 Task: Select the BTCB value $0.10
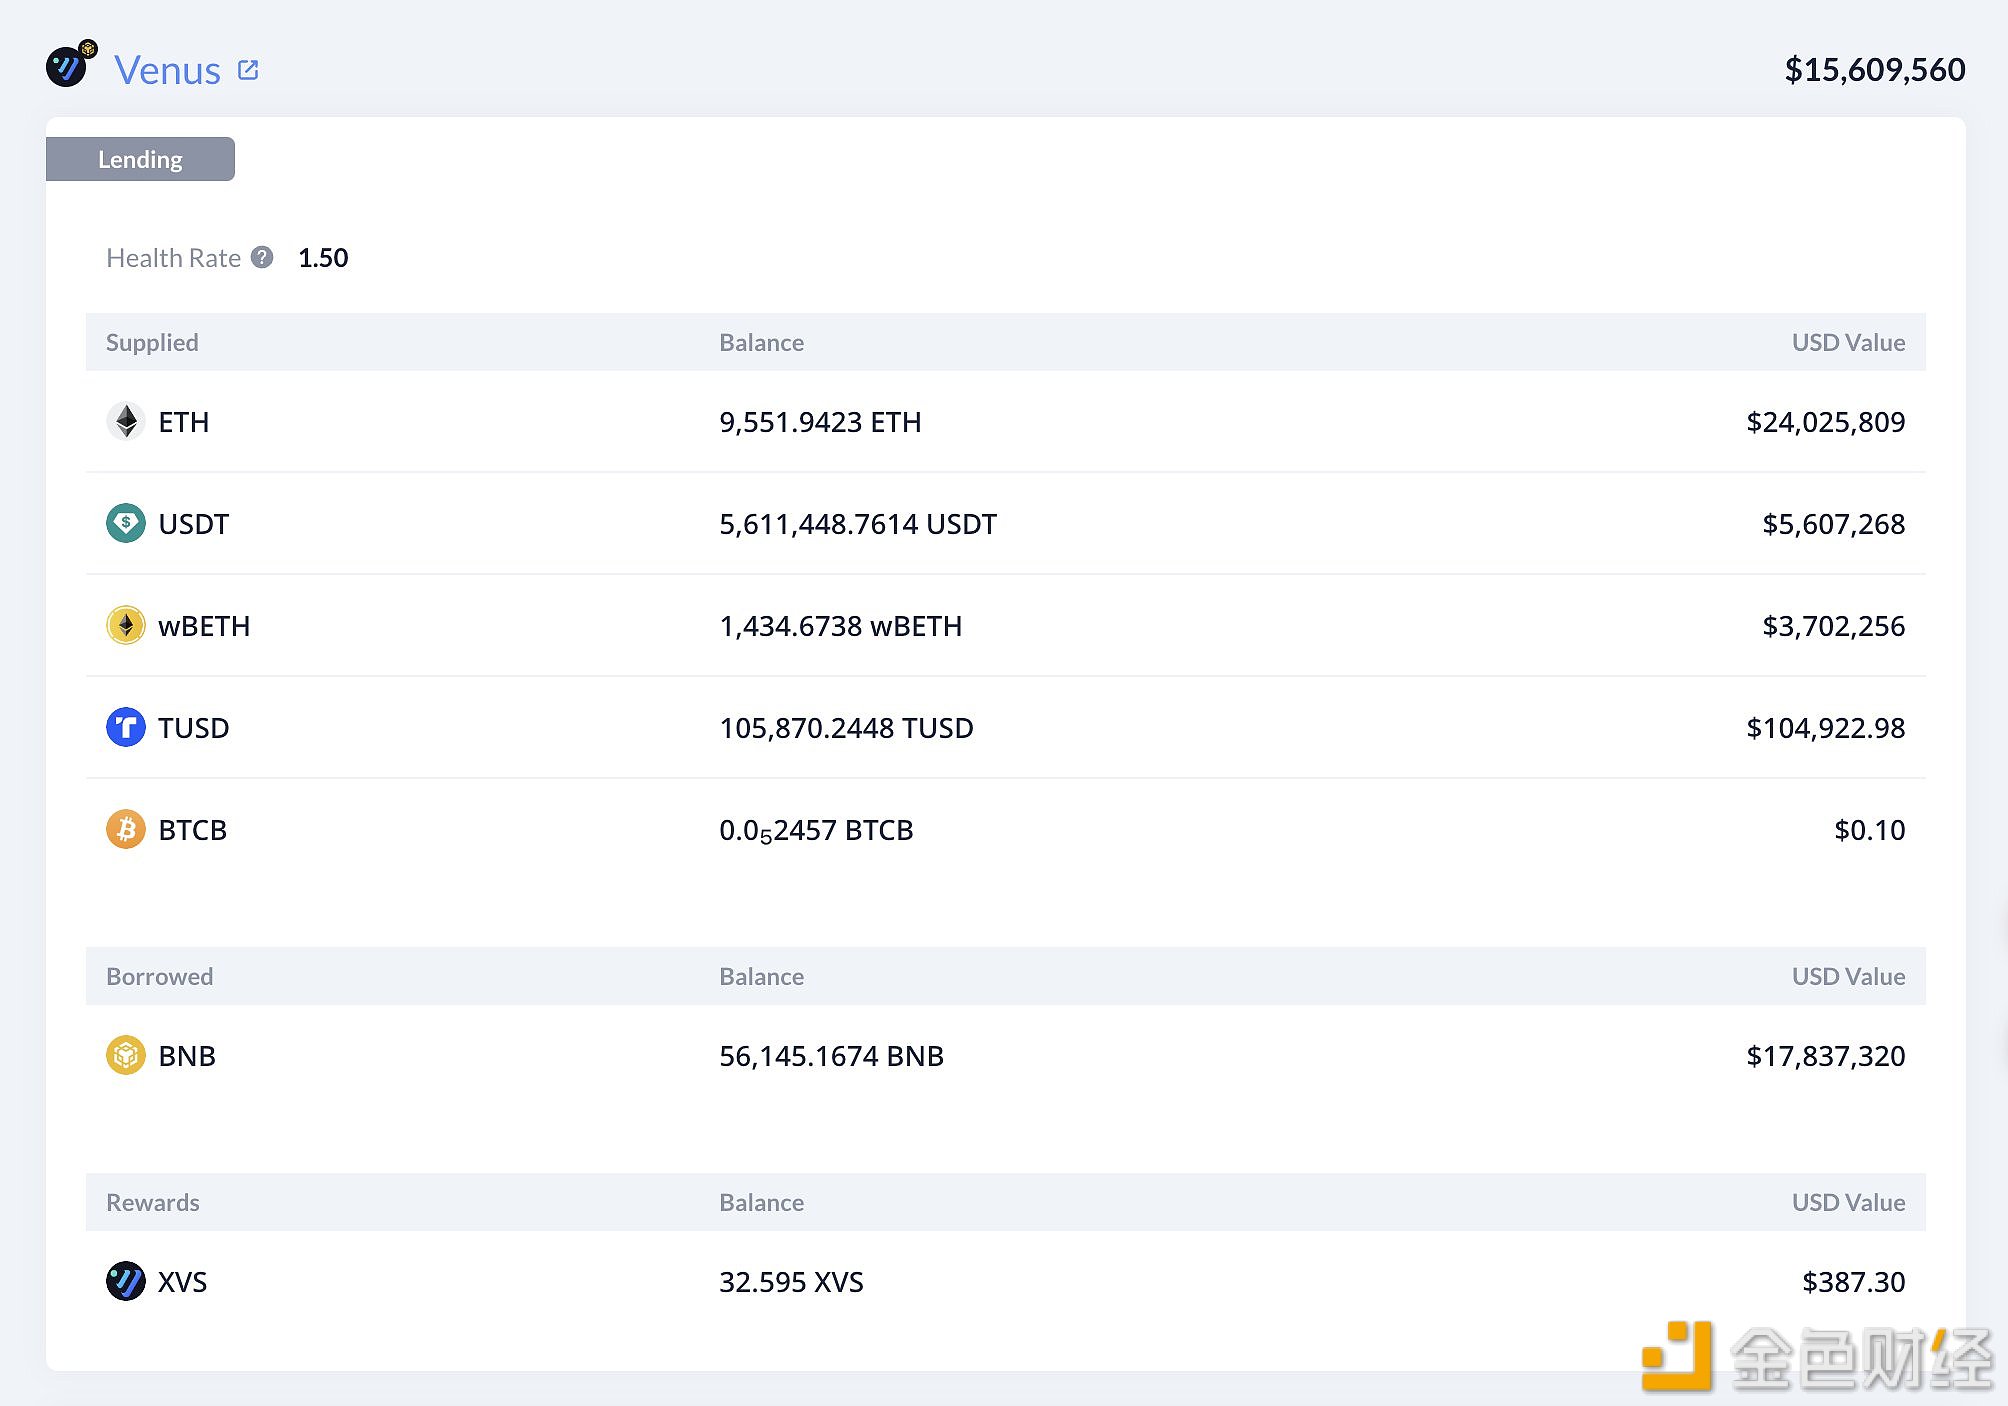tap(1869, 830)
